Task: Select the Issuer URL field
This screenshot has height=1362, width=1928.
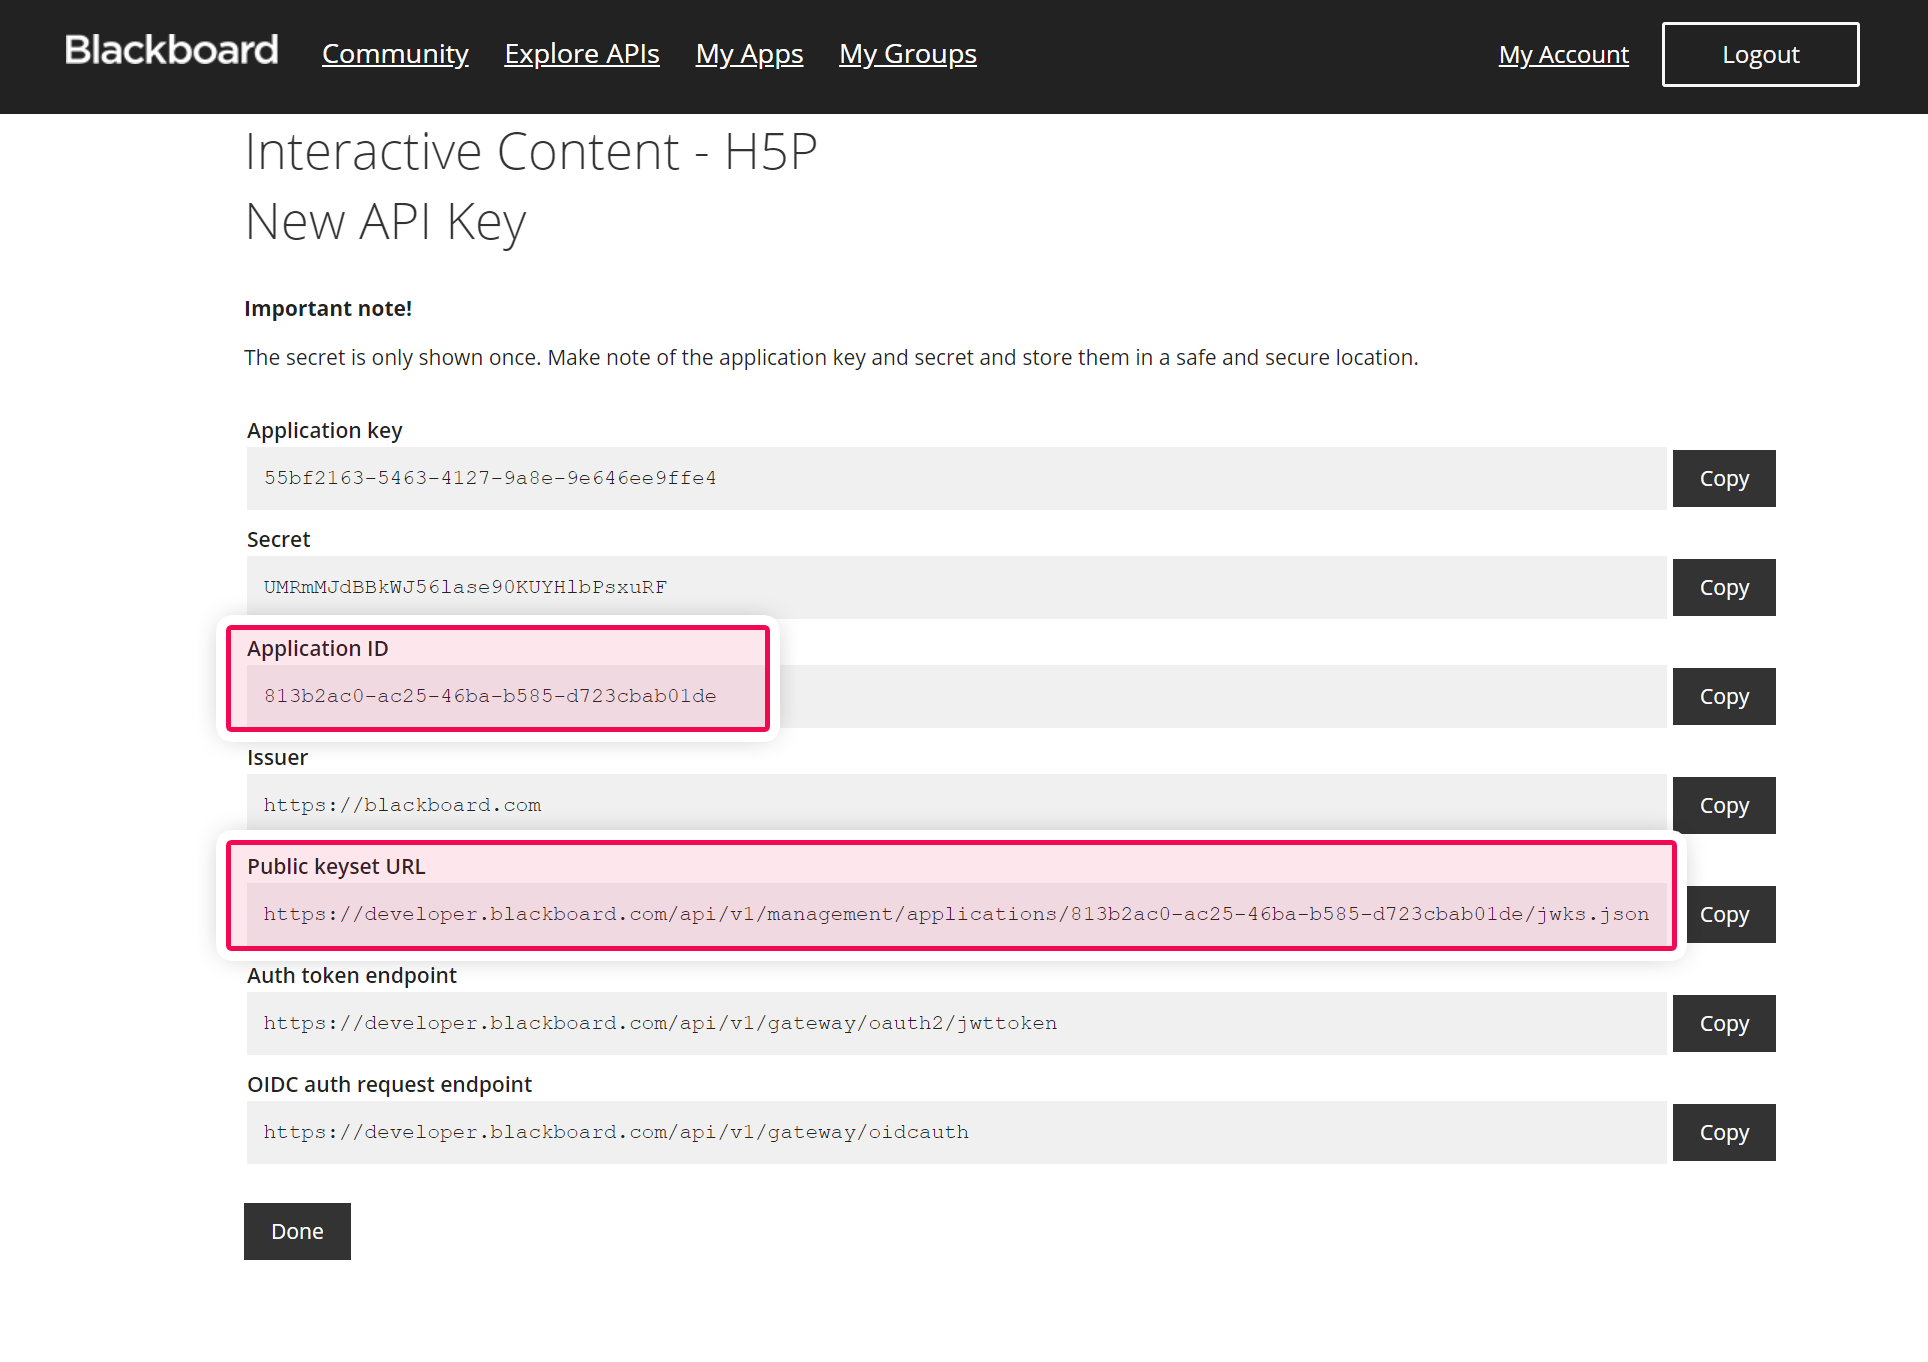Action: coord(955,806)
